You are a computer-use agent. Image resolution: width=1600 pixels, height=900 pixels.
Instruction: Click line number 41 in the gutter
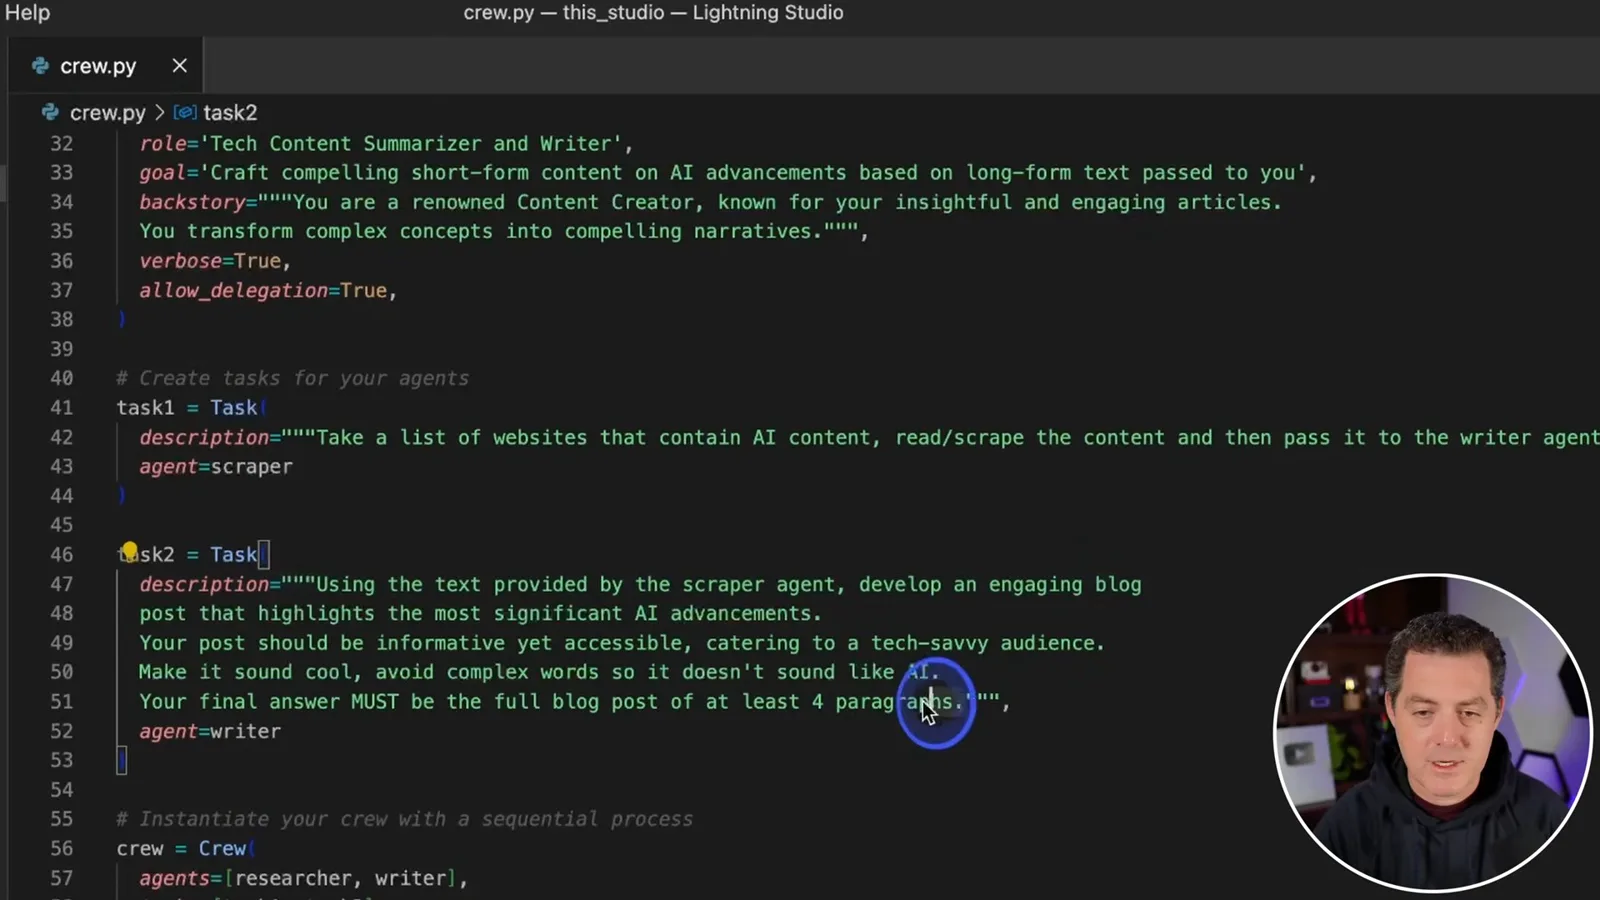[x=62, y=408]
